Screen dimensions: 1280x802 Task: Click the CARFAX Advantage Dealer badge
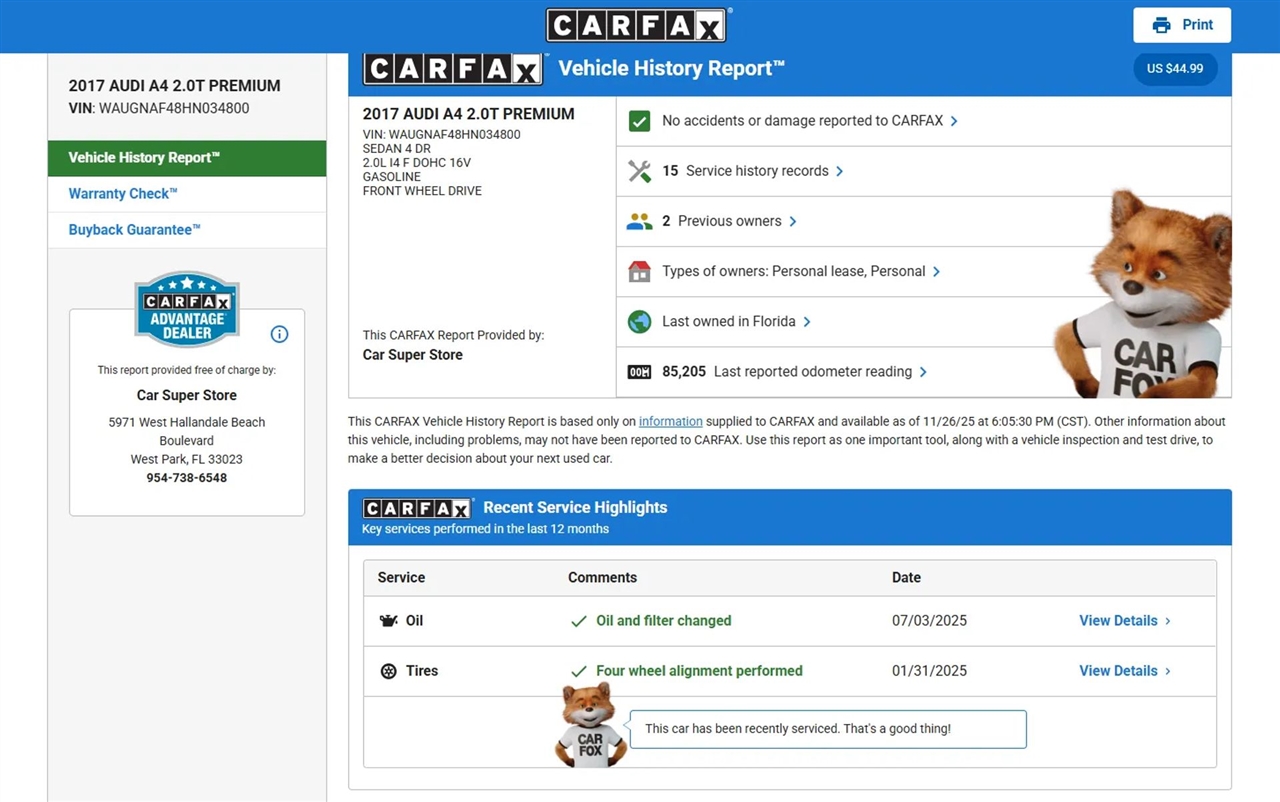click(187, 309)
